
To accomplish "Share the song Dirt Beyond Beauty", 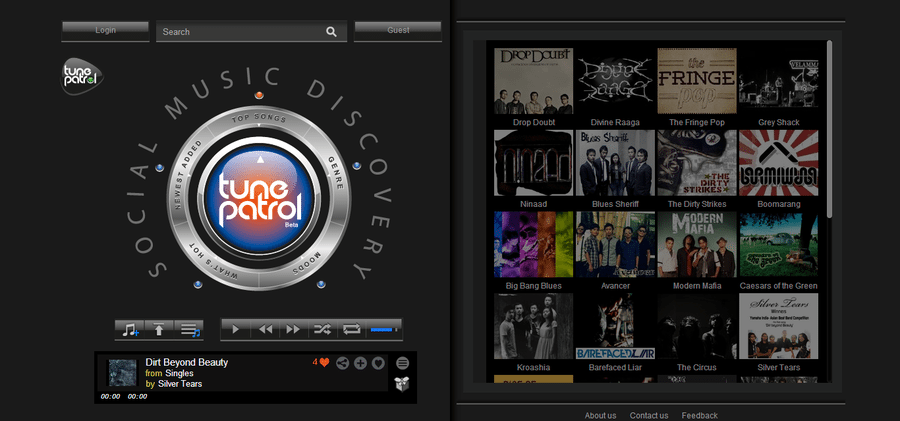I will (x=343, y=363).
